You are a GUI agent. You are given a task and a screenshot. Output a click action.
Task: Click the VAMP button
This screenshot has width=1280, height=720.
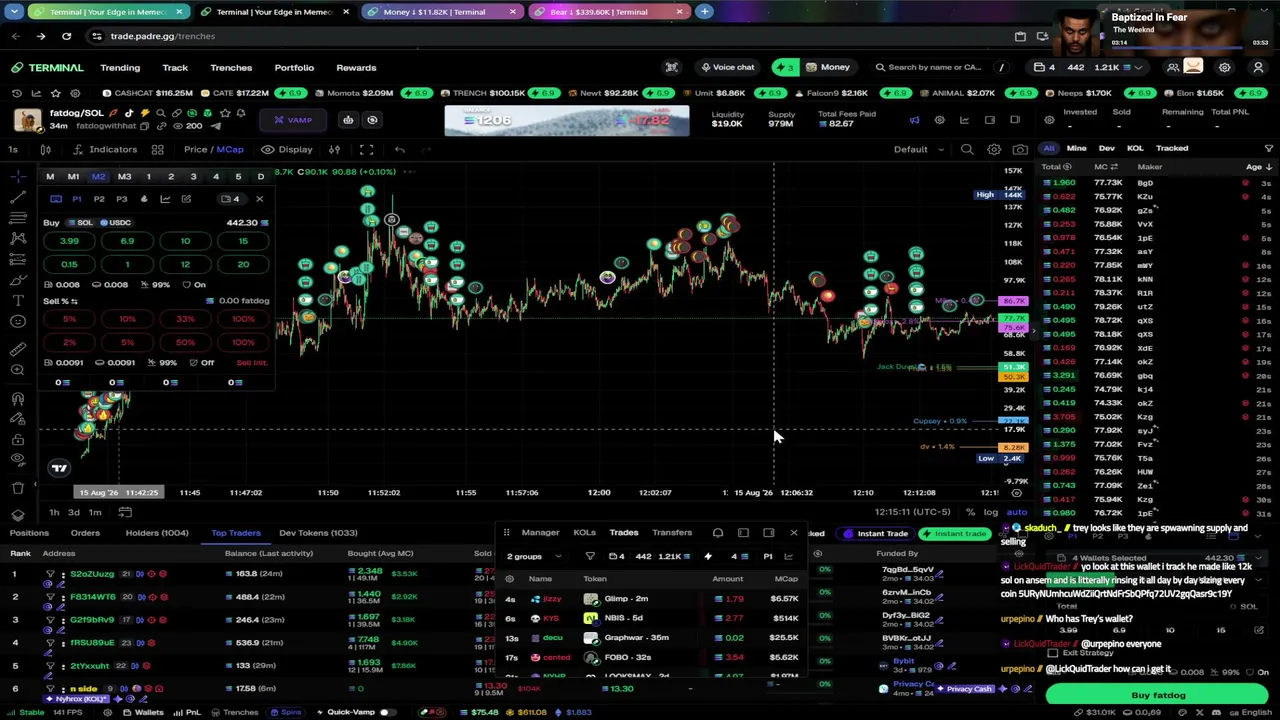(x=293, y=120)
